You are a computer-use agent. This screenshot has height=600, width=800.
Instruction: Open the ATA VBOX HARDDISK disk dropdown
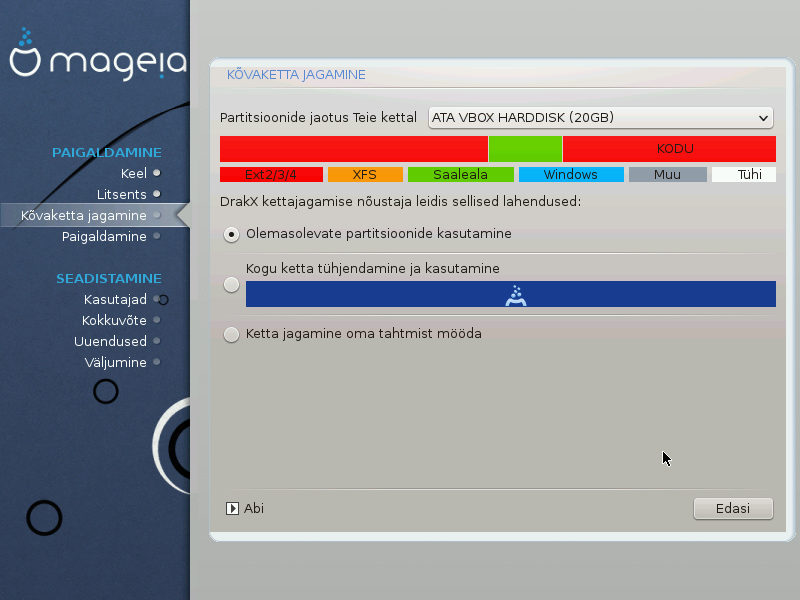pos(601,118)
